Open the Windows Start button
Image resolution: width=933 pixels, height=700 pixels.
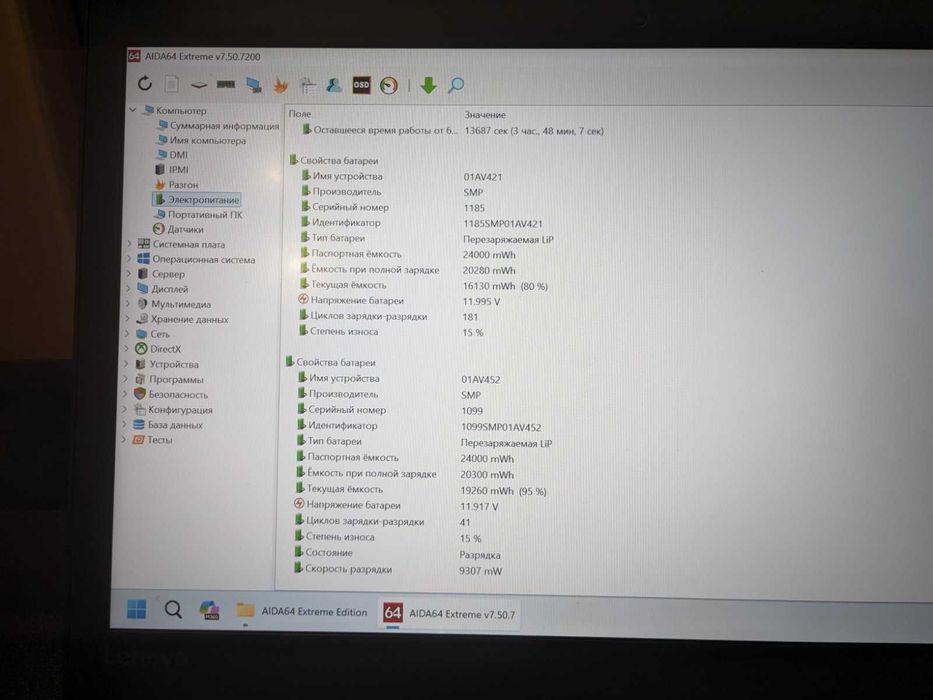pyautogui.click(x=137, y=609)
